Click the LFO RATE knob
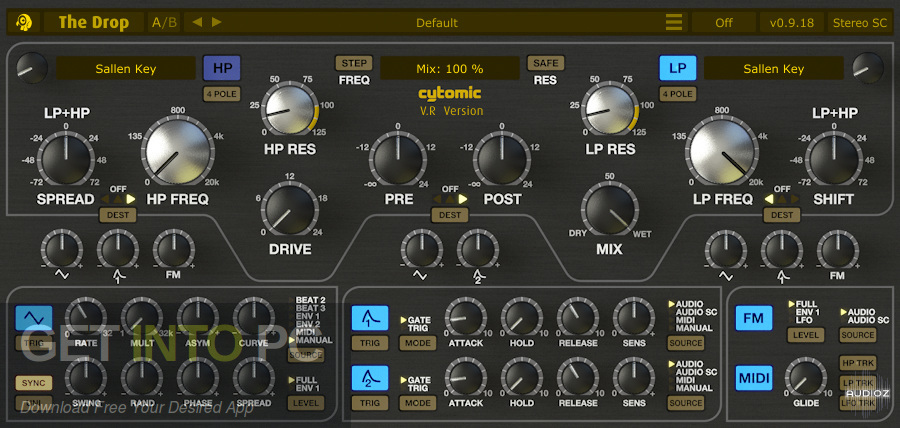Viewport: 900px width, 428px height. click(x=86, y=317)
